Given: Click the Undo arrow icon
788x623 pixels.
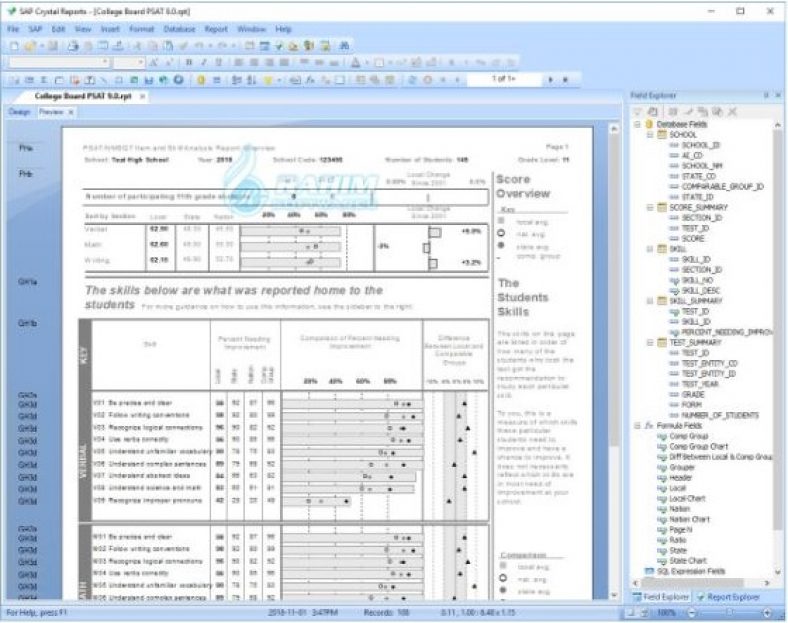Looking at the screenshot, I should [199, 46].
